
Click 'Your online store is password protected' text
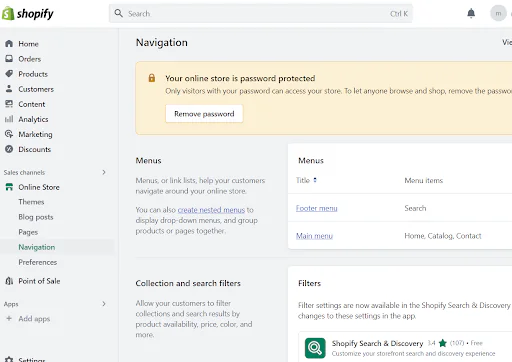coord(240,78)
